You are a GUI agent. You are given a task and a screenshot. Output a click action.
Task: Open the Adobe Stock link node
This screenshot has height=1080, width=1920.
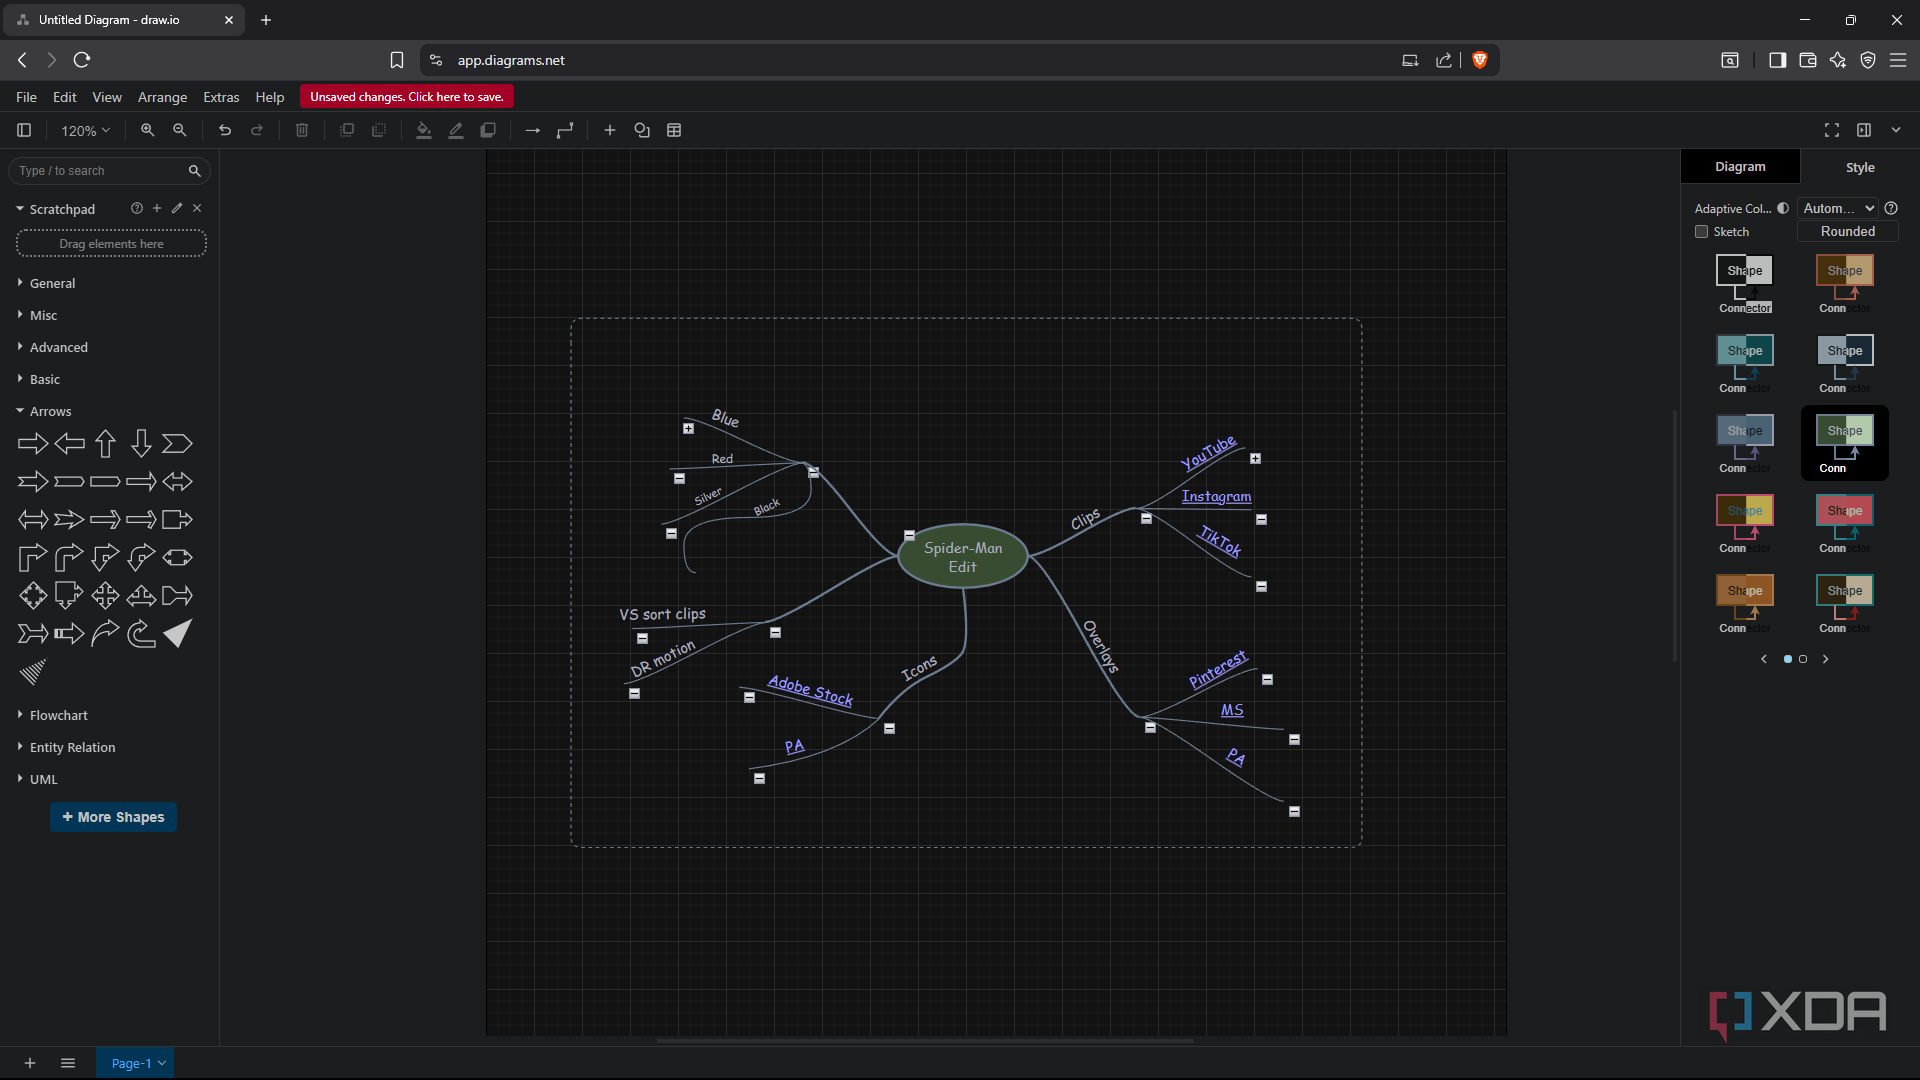pos(810,690)
